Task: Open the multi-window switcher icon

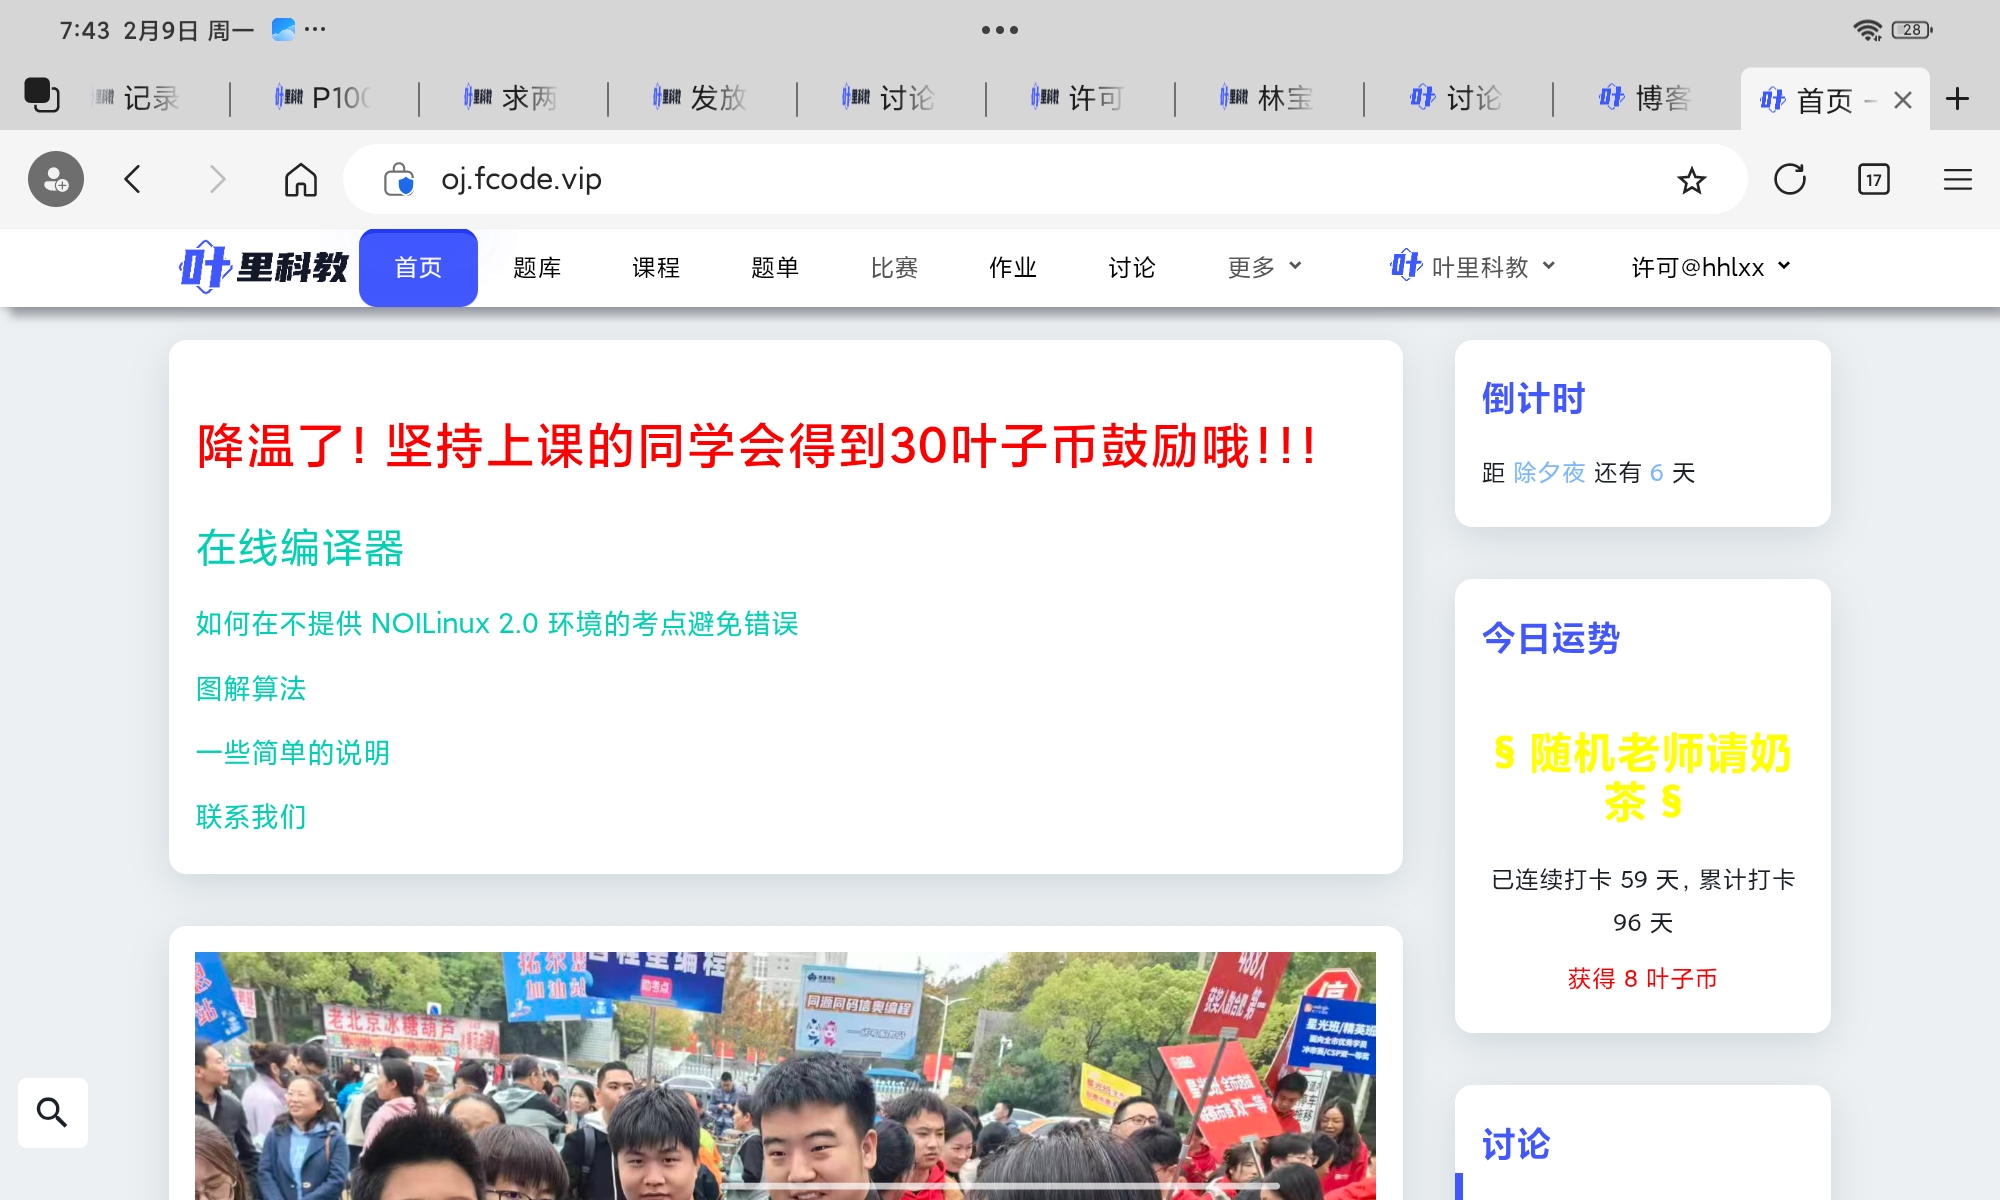Action: click(42, 96)
